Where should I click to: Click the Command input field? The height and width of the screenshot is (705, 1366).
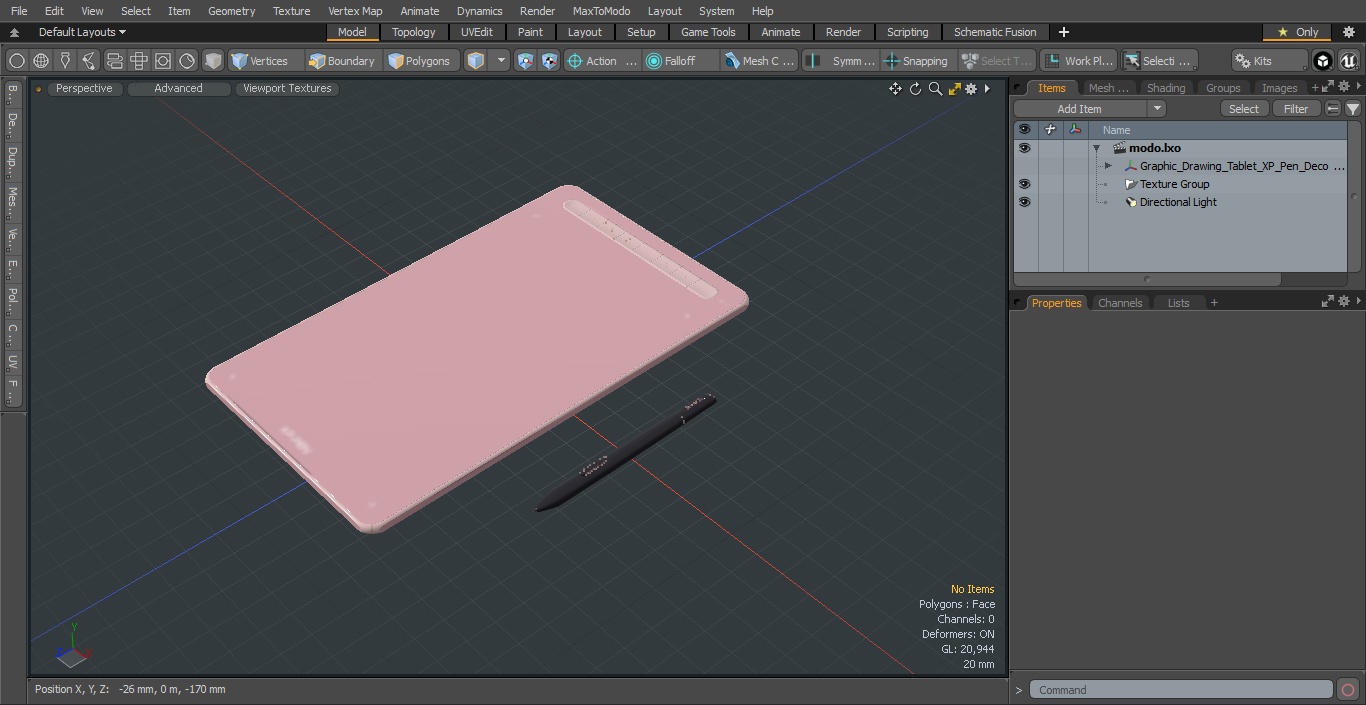click(x=1181, y=690)
